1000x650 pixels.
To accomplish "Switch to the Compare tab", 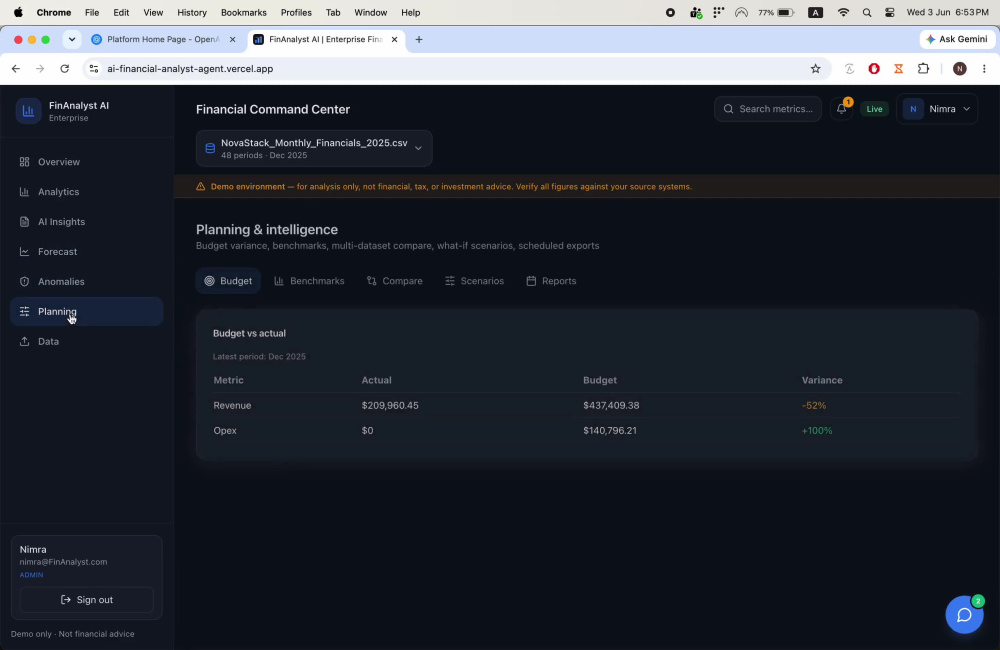I will [394, 281].
